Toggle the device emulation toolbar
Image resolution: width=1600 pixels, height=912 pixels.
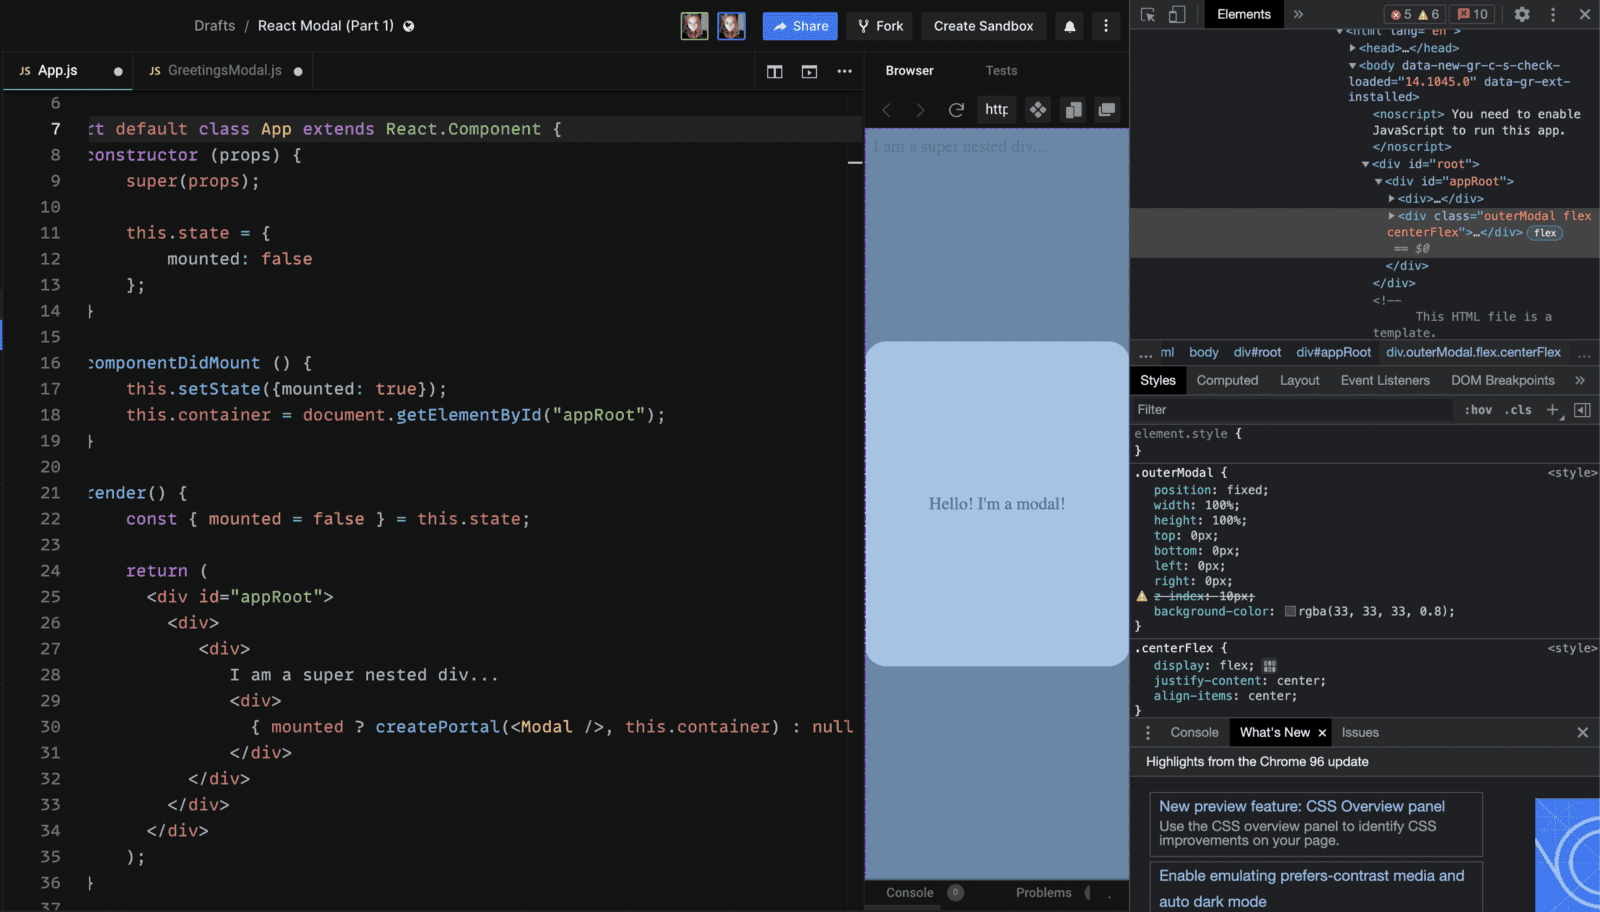click(1177, 15)
